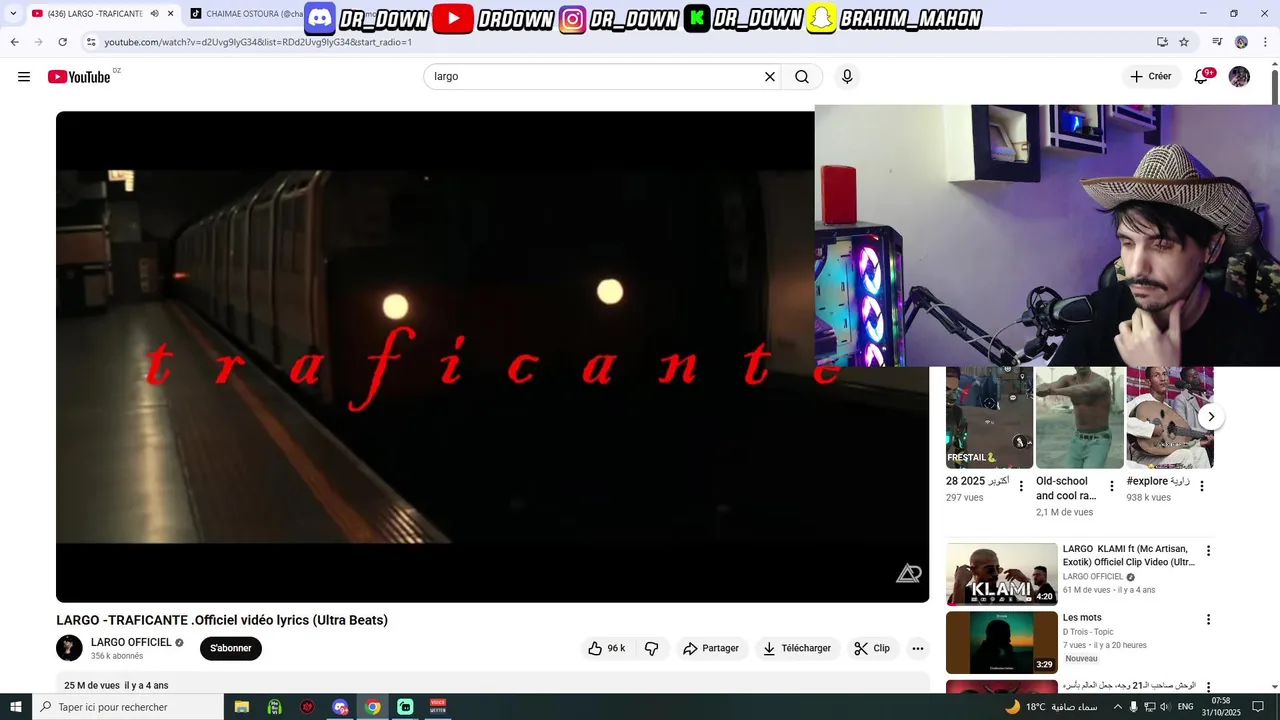
Task: Open File Explorer from the taskbar
Action: click(242, 707)
